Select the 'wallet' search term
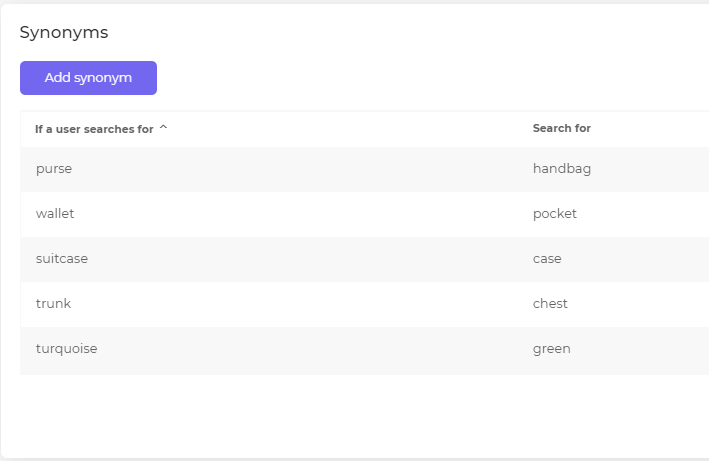 point(55,214)
